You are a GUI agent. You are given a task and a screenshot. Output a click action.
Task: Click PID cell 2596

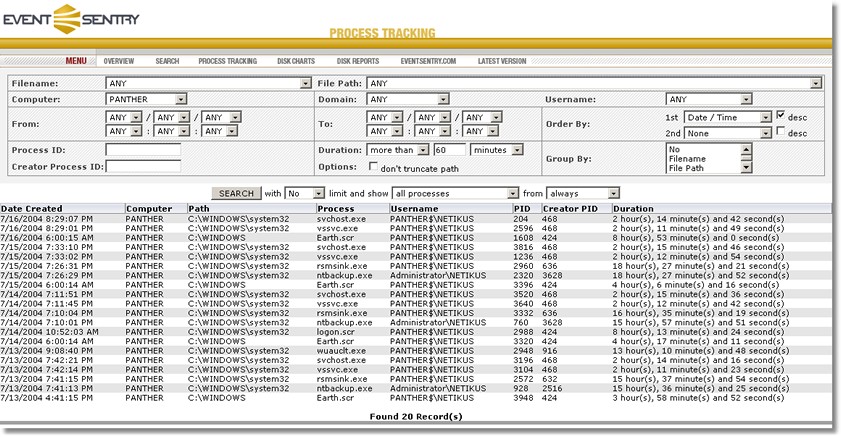click(x=523, y=228)
